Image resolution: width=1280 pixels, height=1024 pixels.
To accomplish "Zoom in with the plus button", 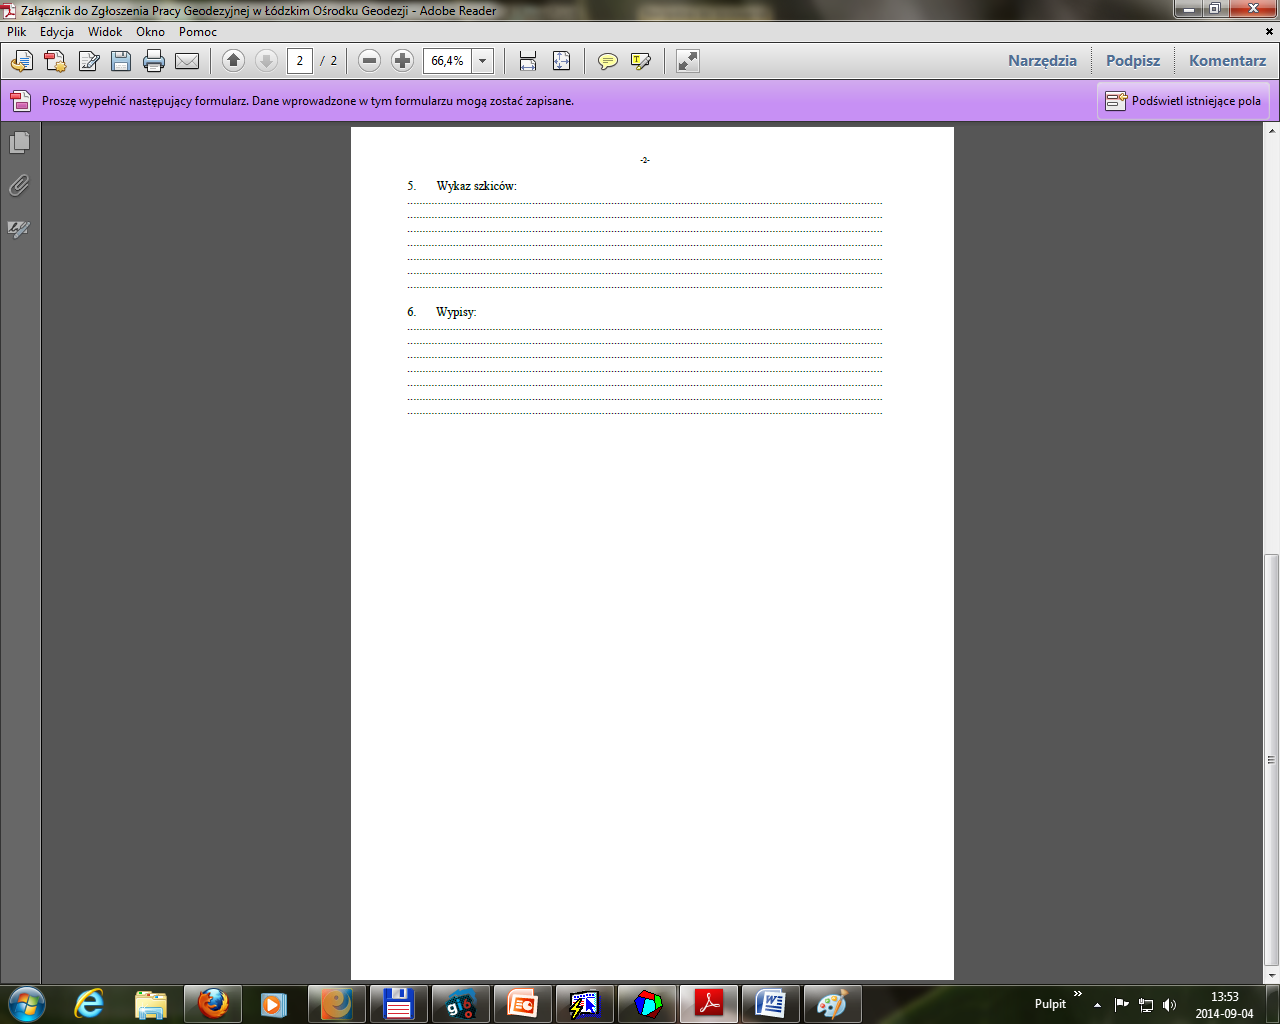I will point(402,61).
